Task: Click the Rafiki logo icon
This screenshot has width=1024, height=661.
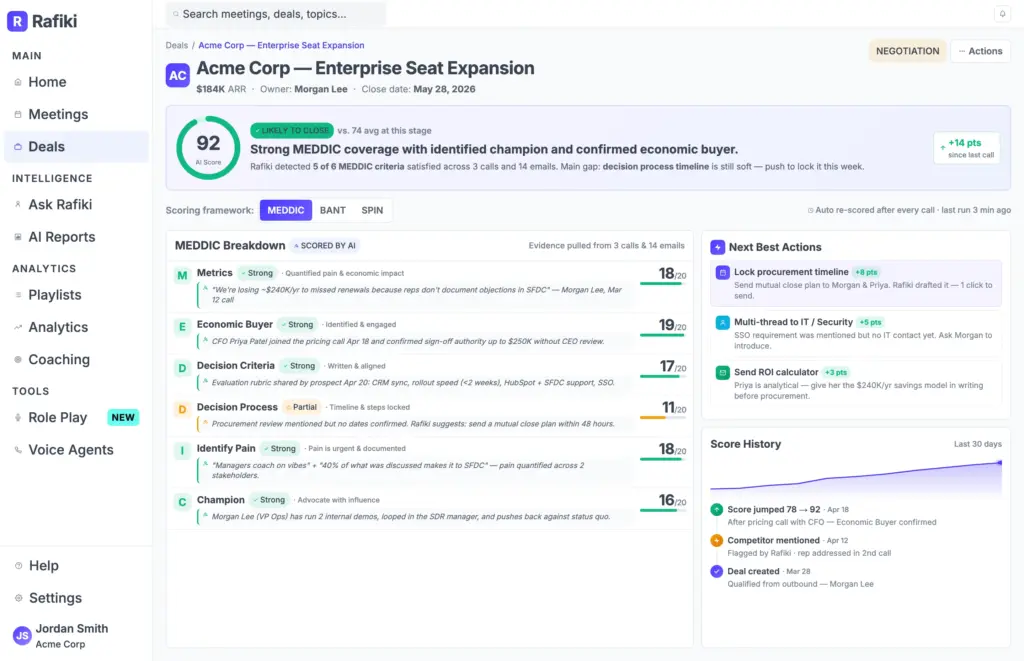Action: click(17, 21)
